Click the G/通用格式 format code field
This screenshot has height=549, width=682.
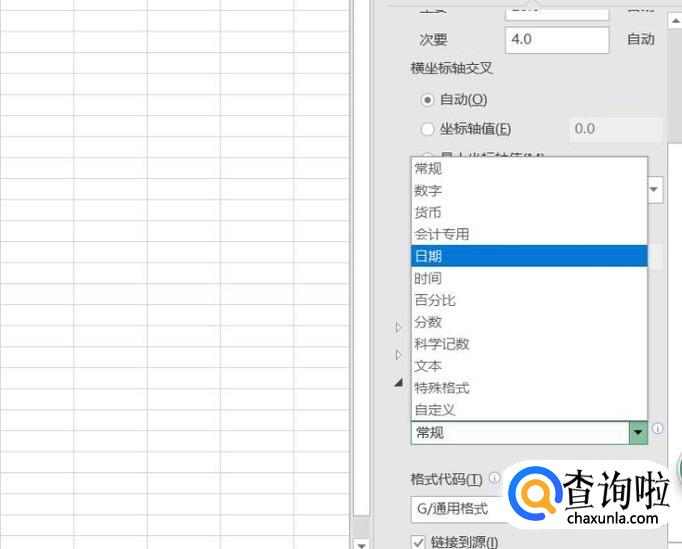click(460, 509)
